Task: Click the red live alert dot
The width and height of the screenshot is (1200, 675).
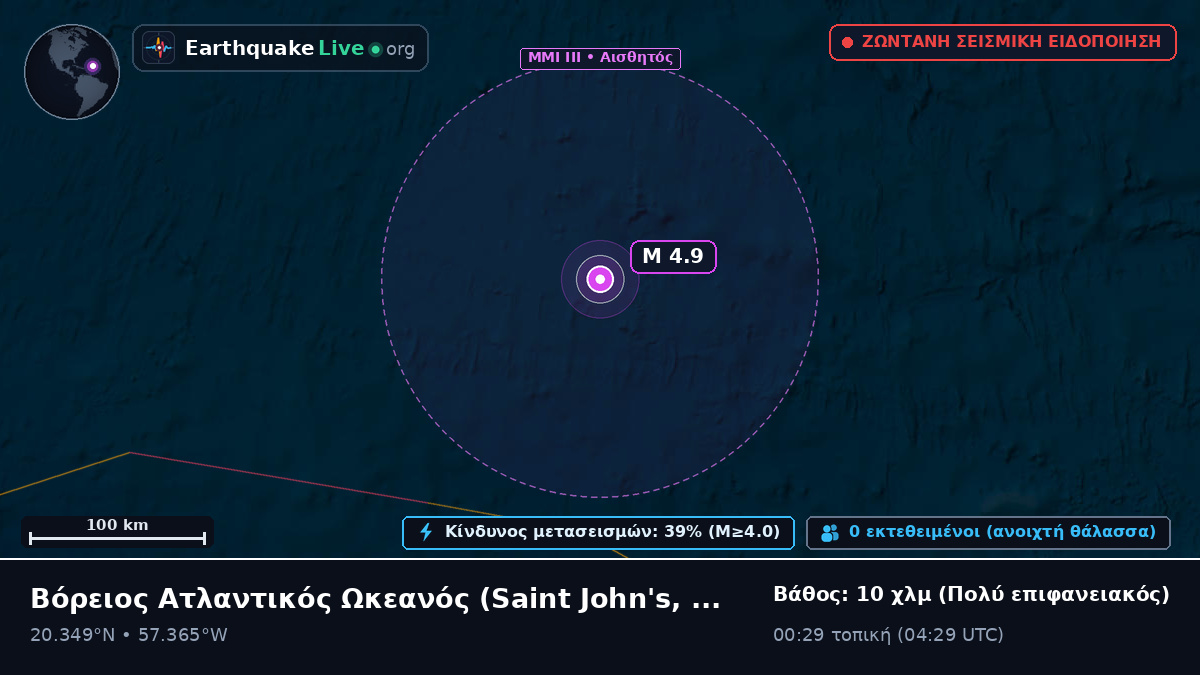Action: (x=848, y=43)
